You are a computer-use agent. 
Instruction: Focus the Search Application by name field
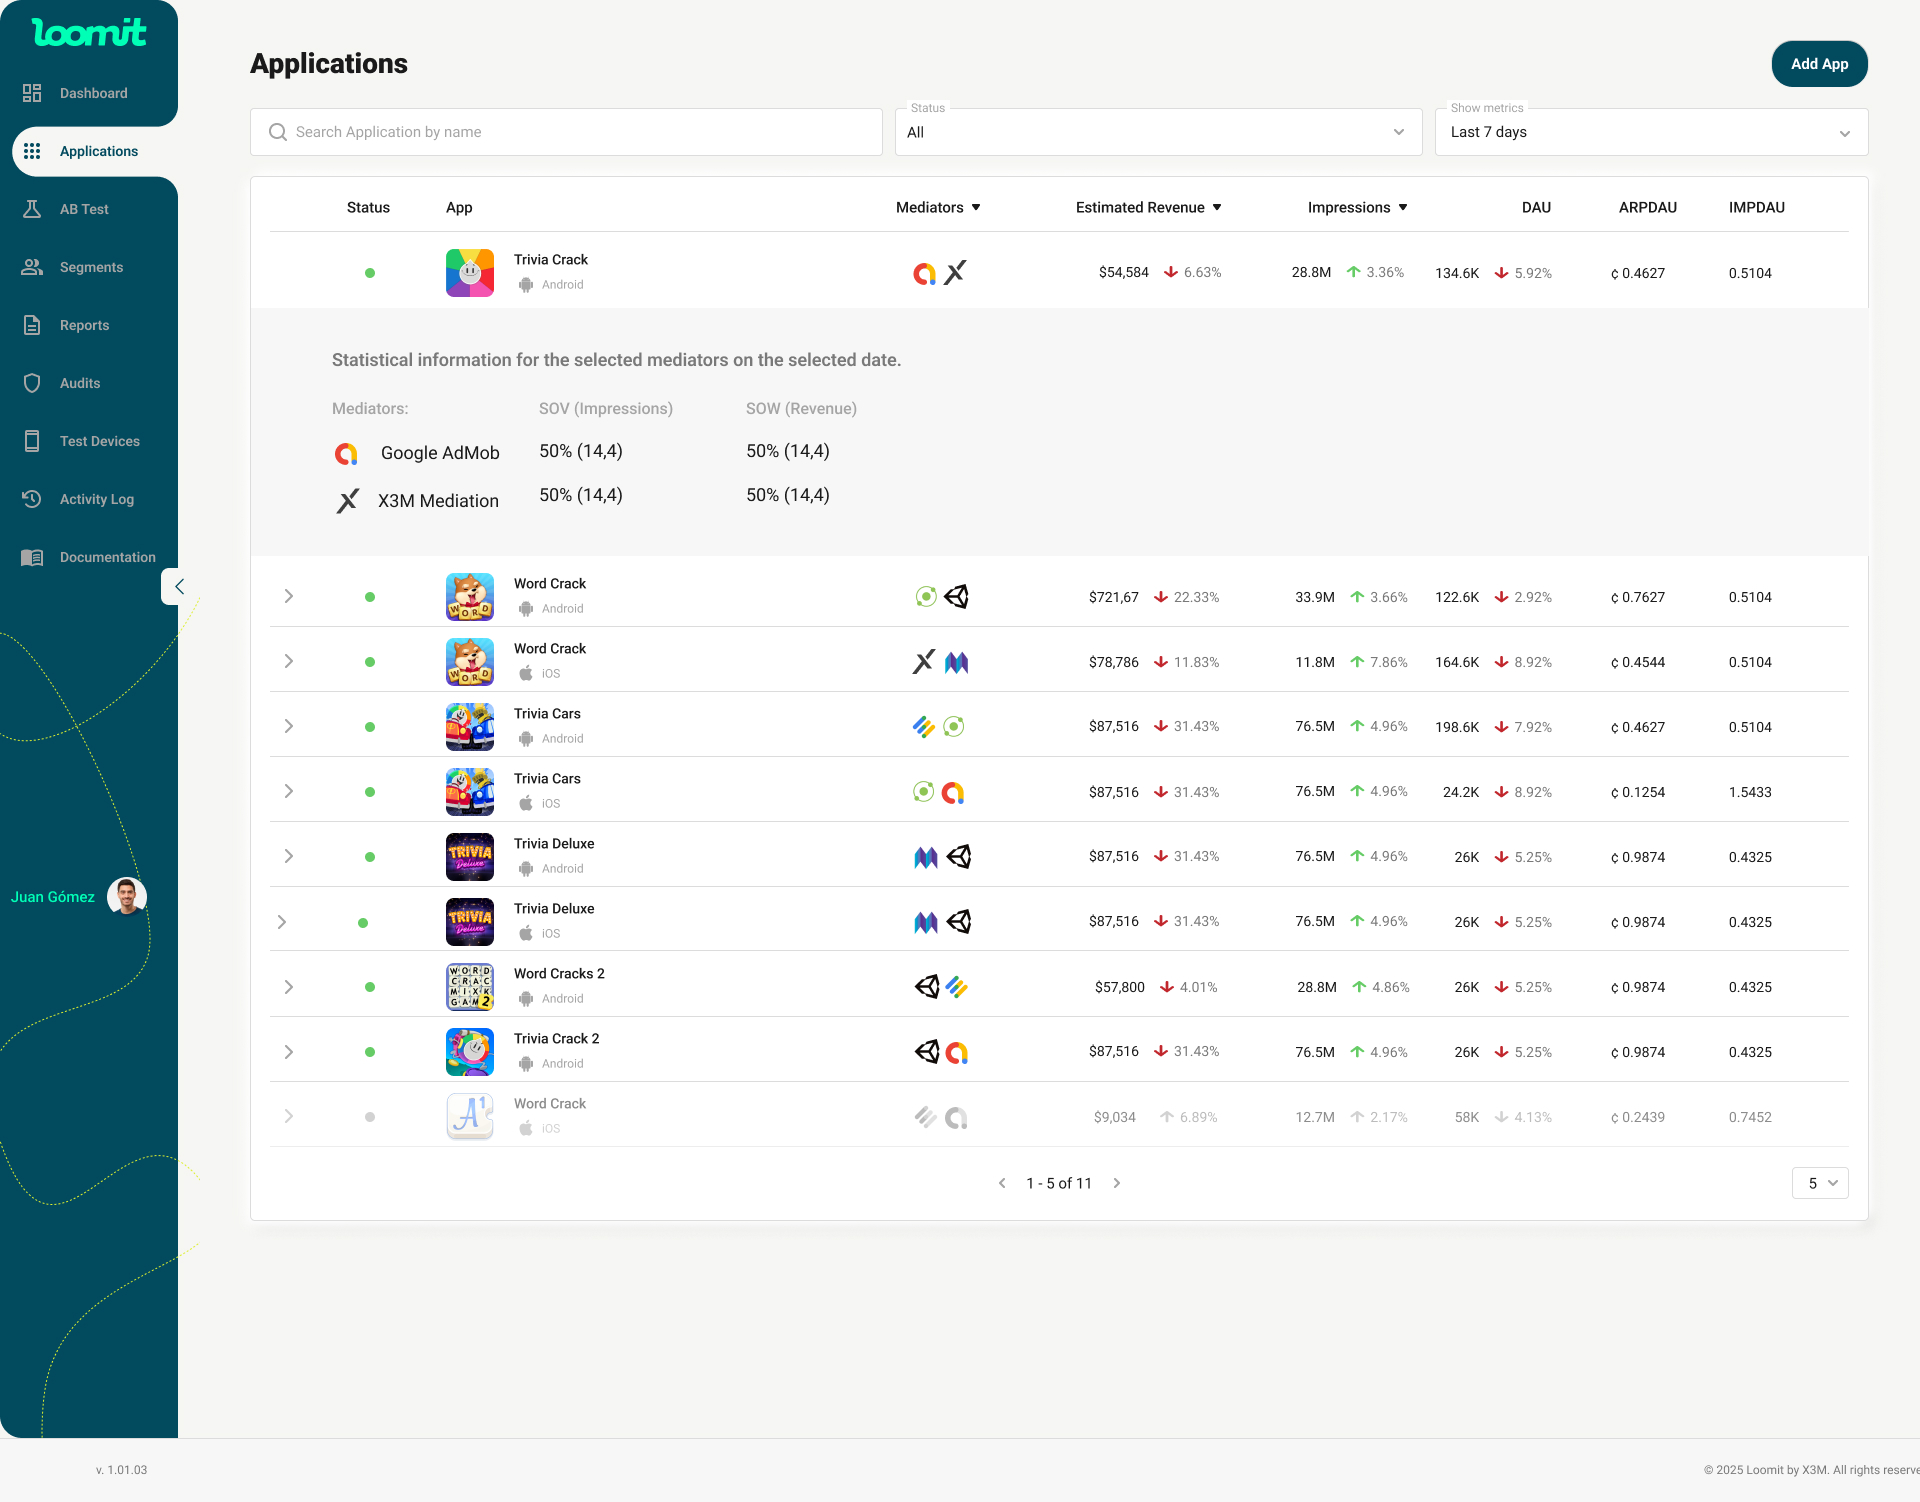(x=566, y=132)
